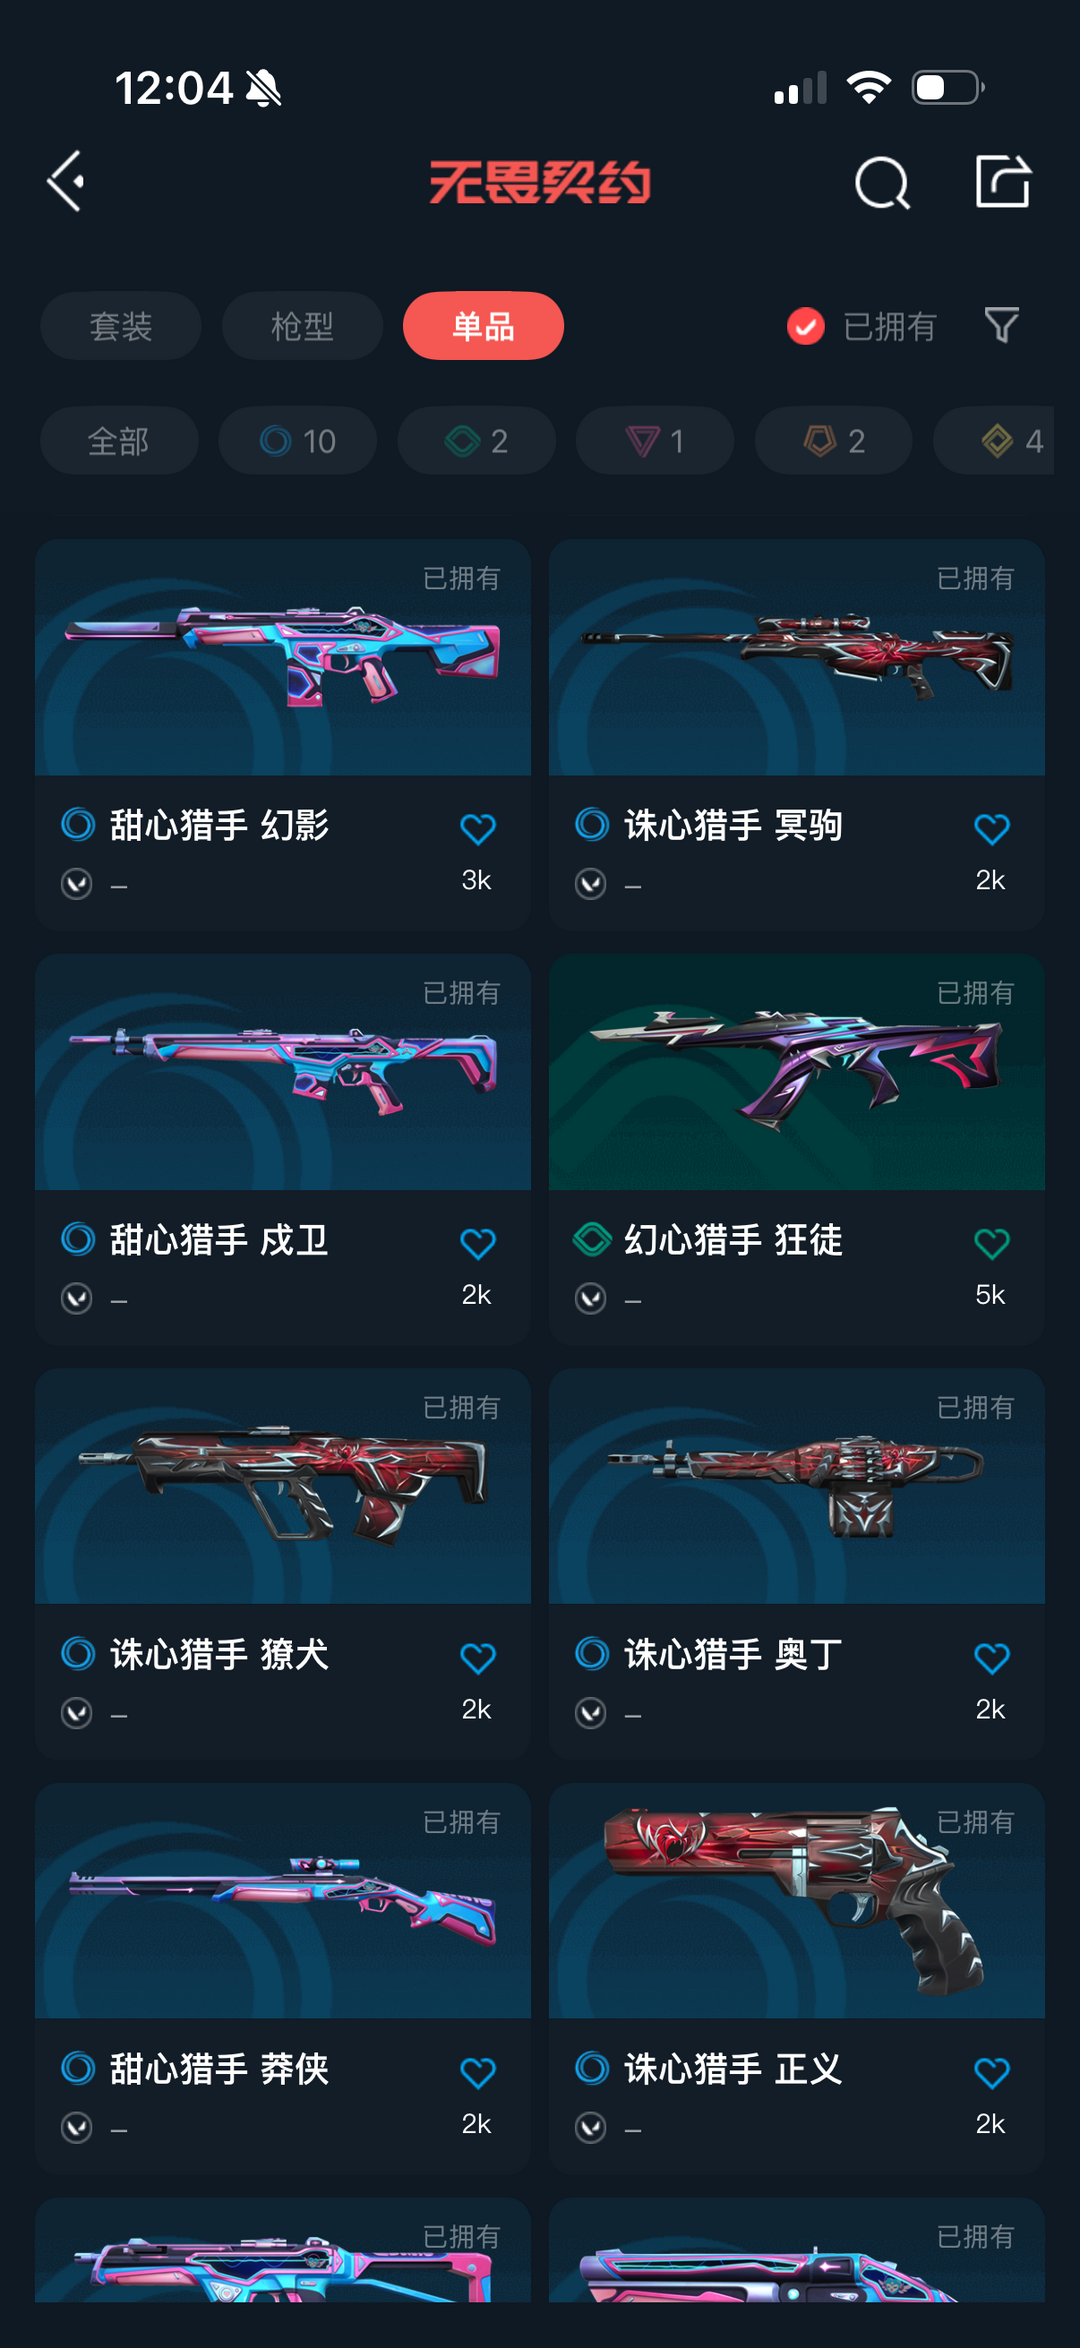This screenshot has width=1080, height=2348.
Task: Favorite 甜心猎手 幻影 with heart icon
Action: (x=478, y=828)
